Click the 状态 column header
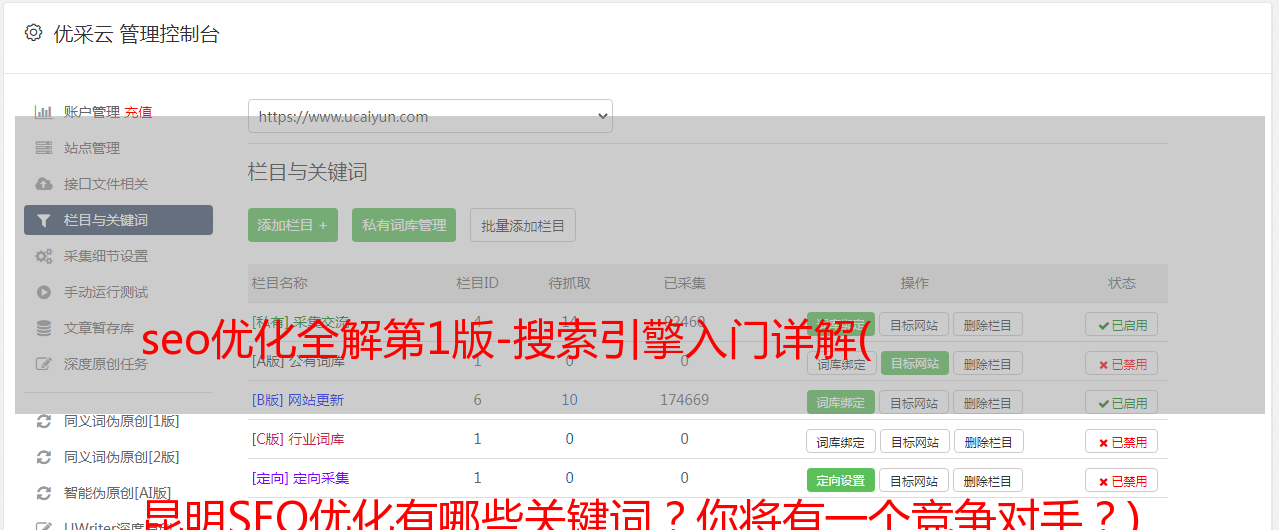This screenshot has width=1279, height=530. (1122, 283)
